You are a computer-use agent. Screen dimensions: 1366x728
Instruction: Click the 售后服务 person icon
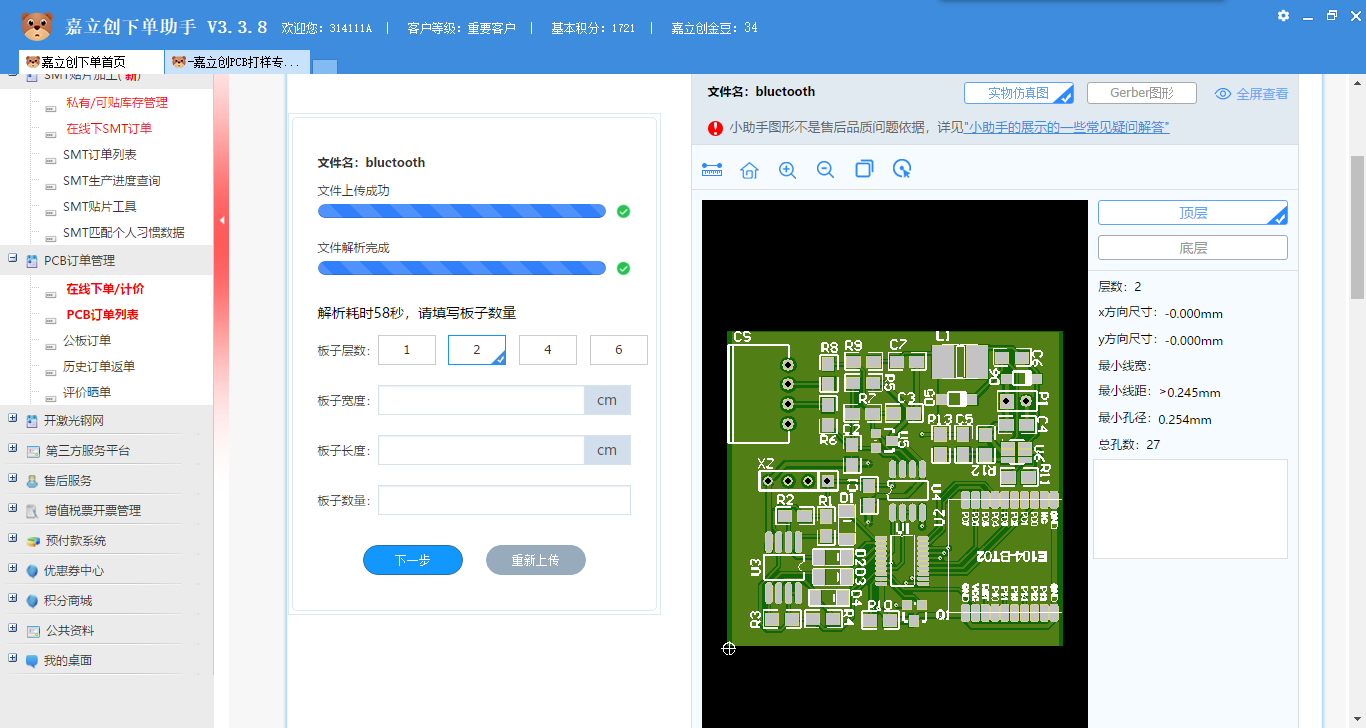[x=32, y=481]
